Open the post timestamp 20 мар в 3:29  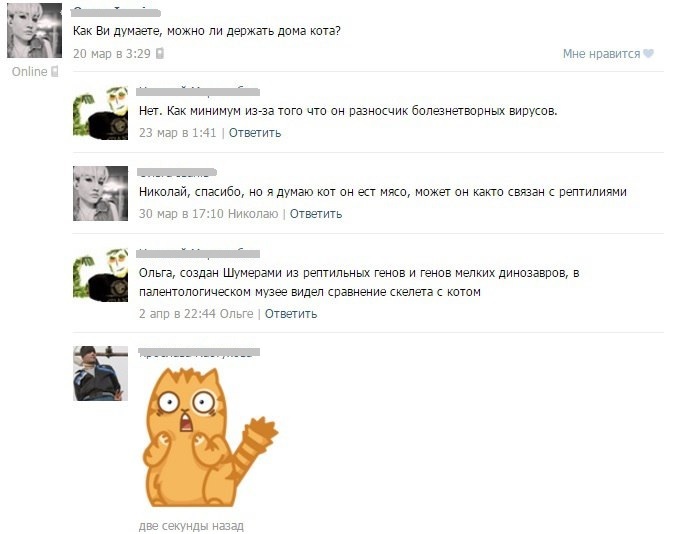(x=112, y=54)
